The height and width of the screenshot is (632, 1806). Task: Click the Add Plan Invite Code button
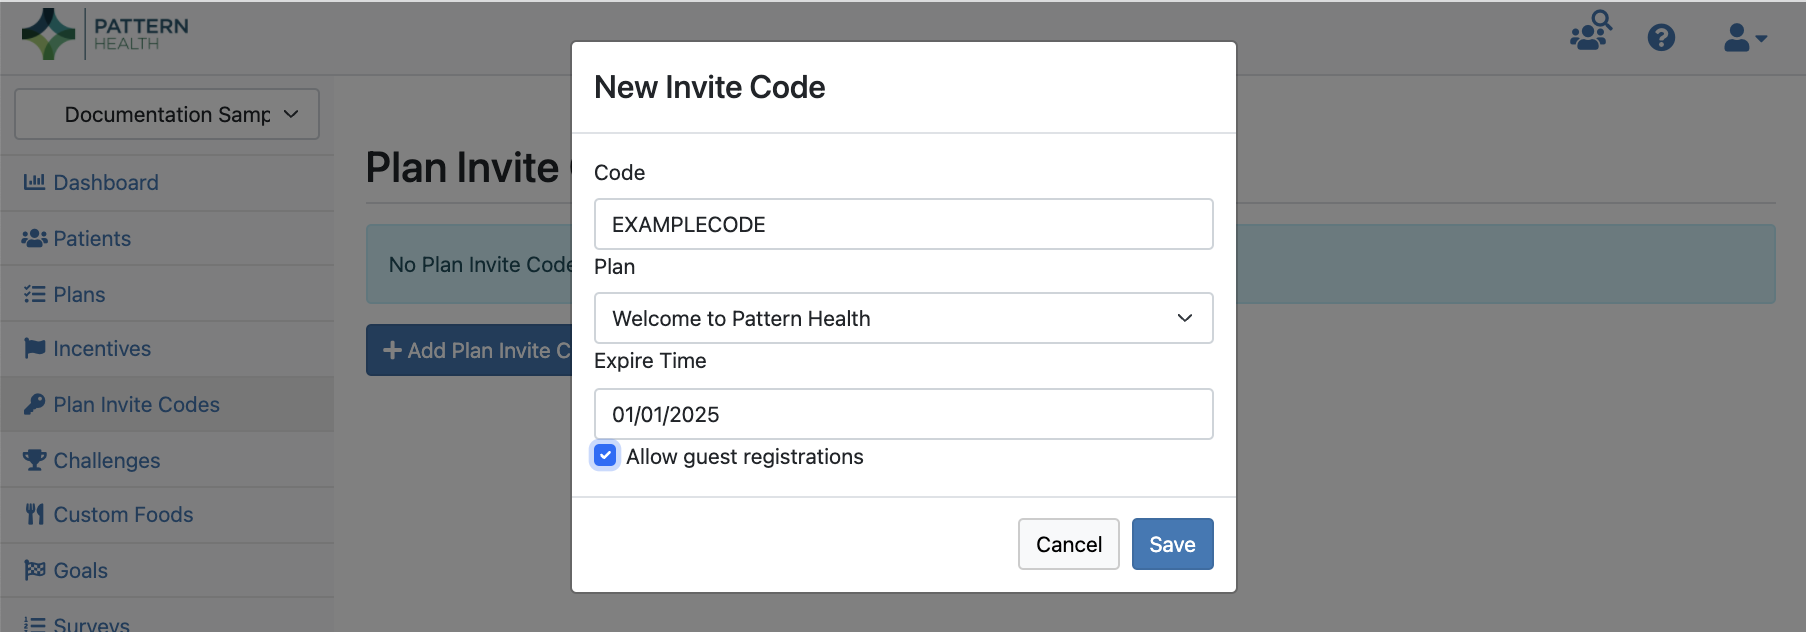pyautogui.click(x=468, y=350)
